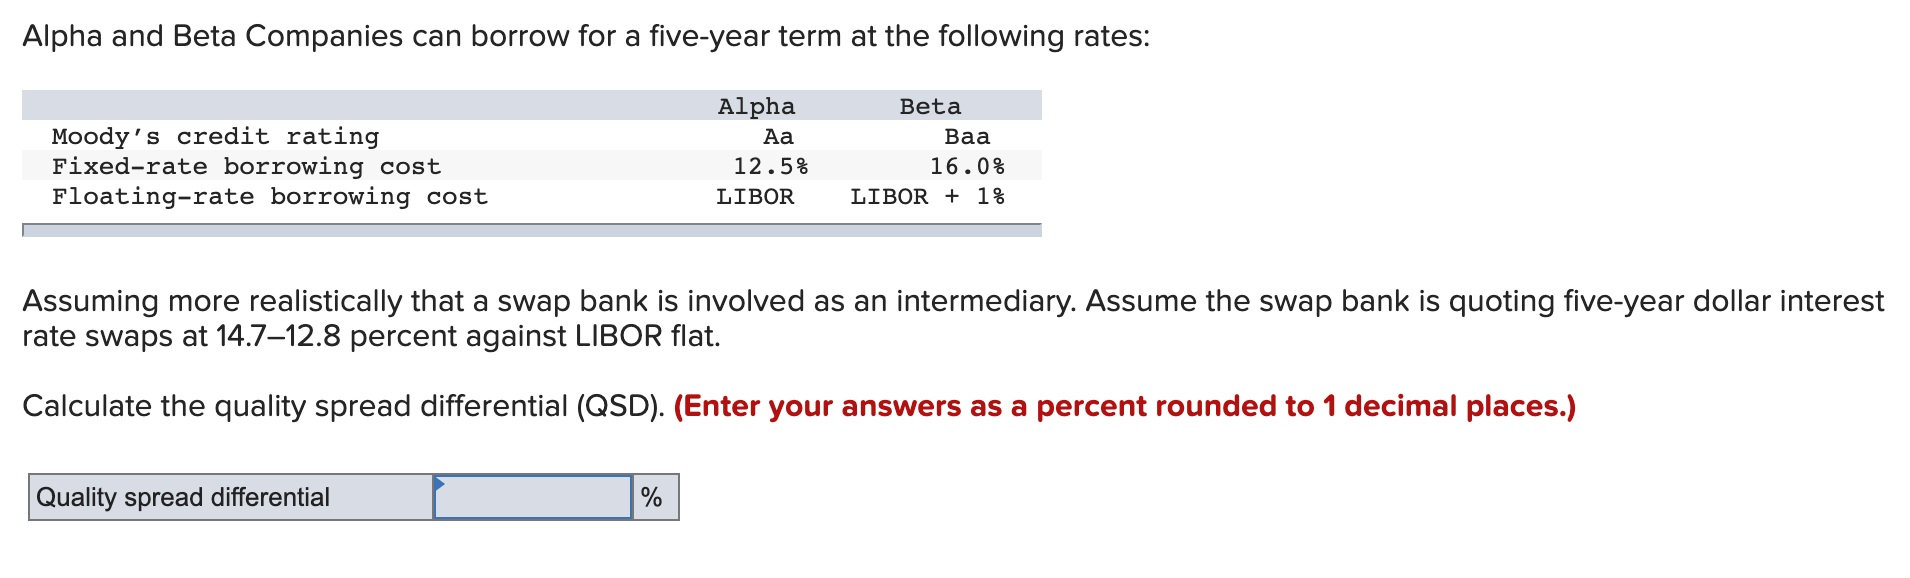Select the Alpha column header in the table
The height and width of the screenshot is (578, 1910).
pyautogui.click(x=755, y=105)
